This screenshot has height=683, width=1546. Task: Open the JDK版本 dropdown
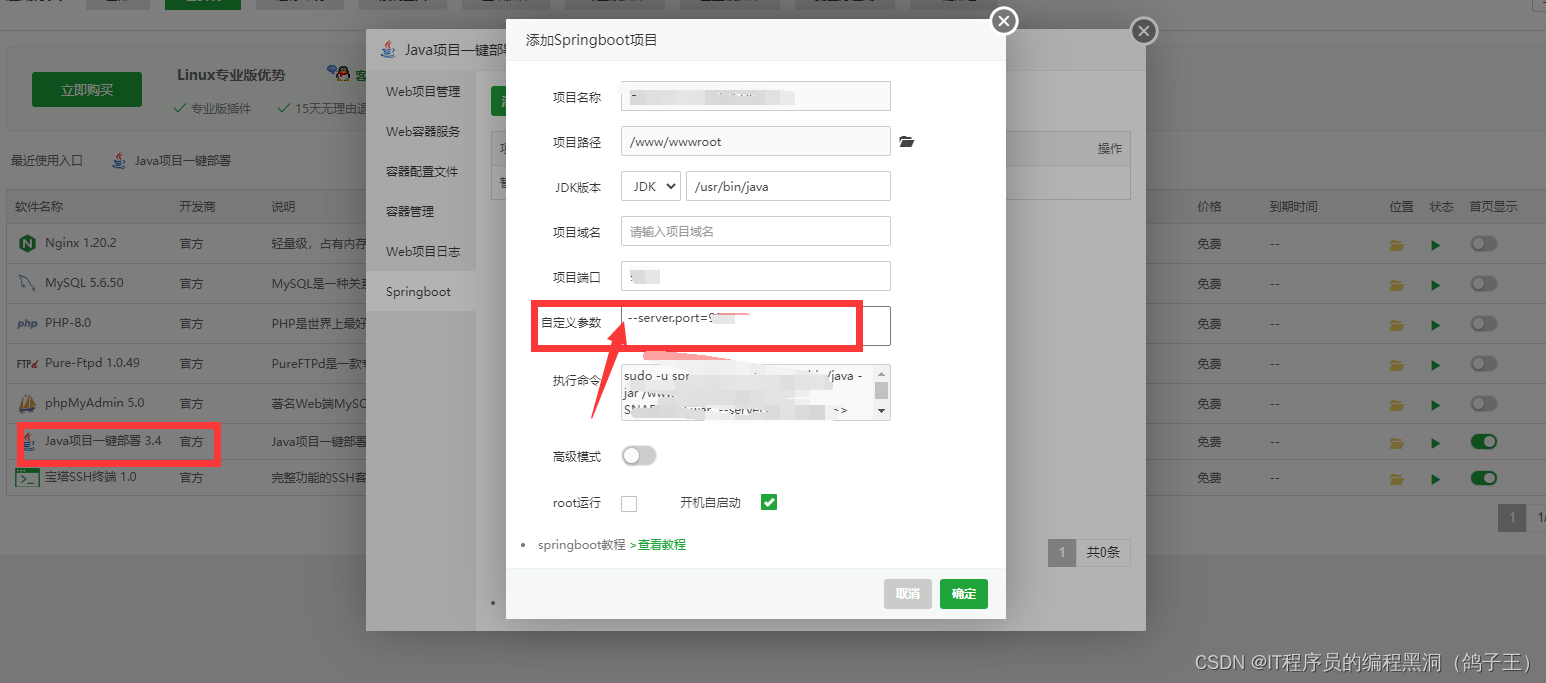(x=651, y=186)
